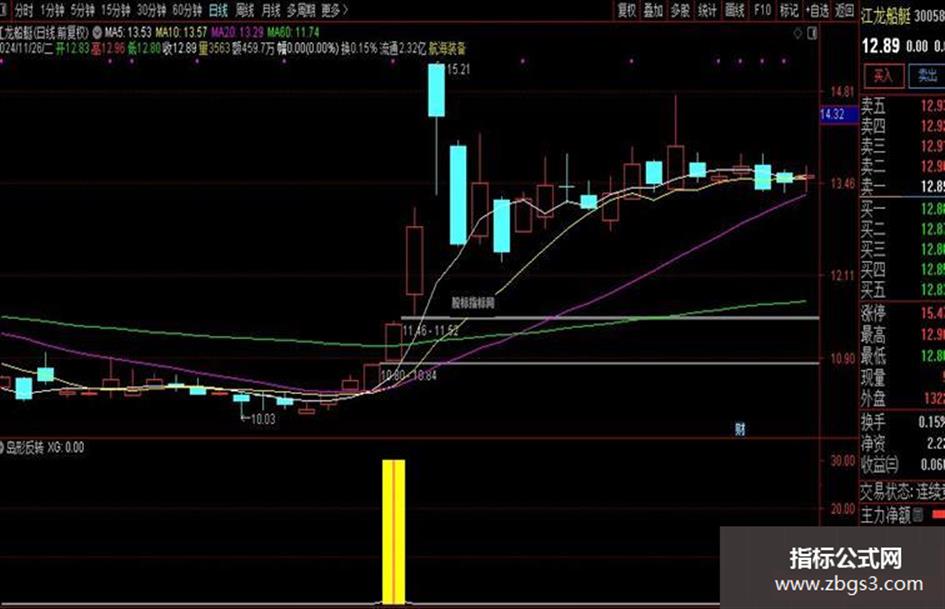The image size is (945, 609).
Task: Activate the 画线 drawing tool
Action: 735,10
